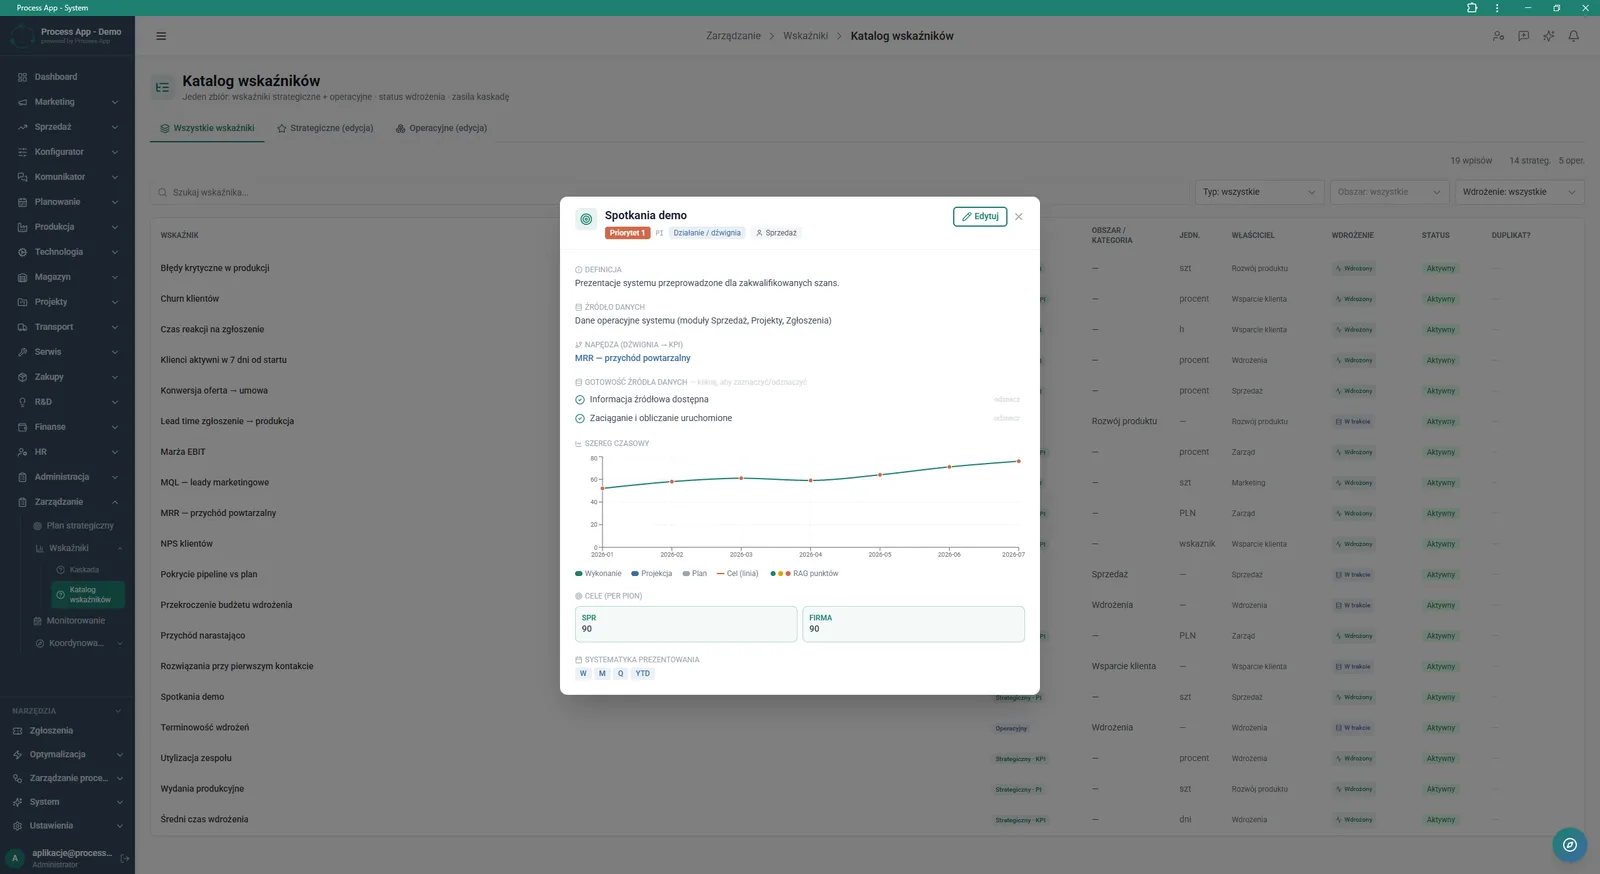
Task: Open the 'Typ: wszystkie' dropdown
Action: 1260,192
